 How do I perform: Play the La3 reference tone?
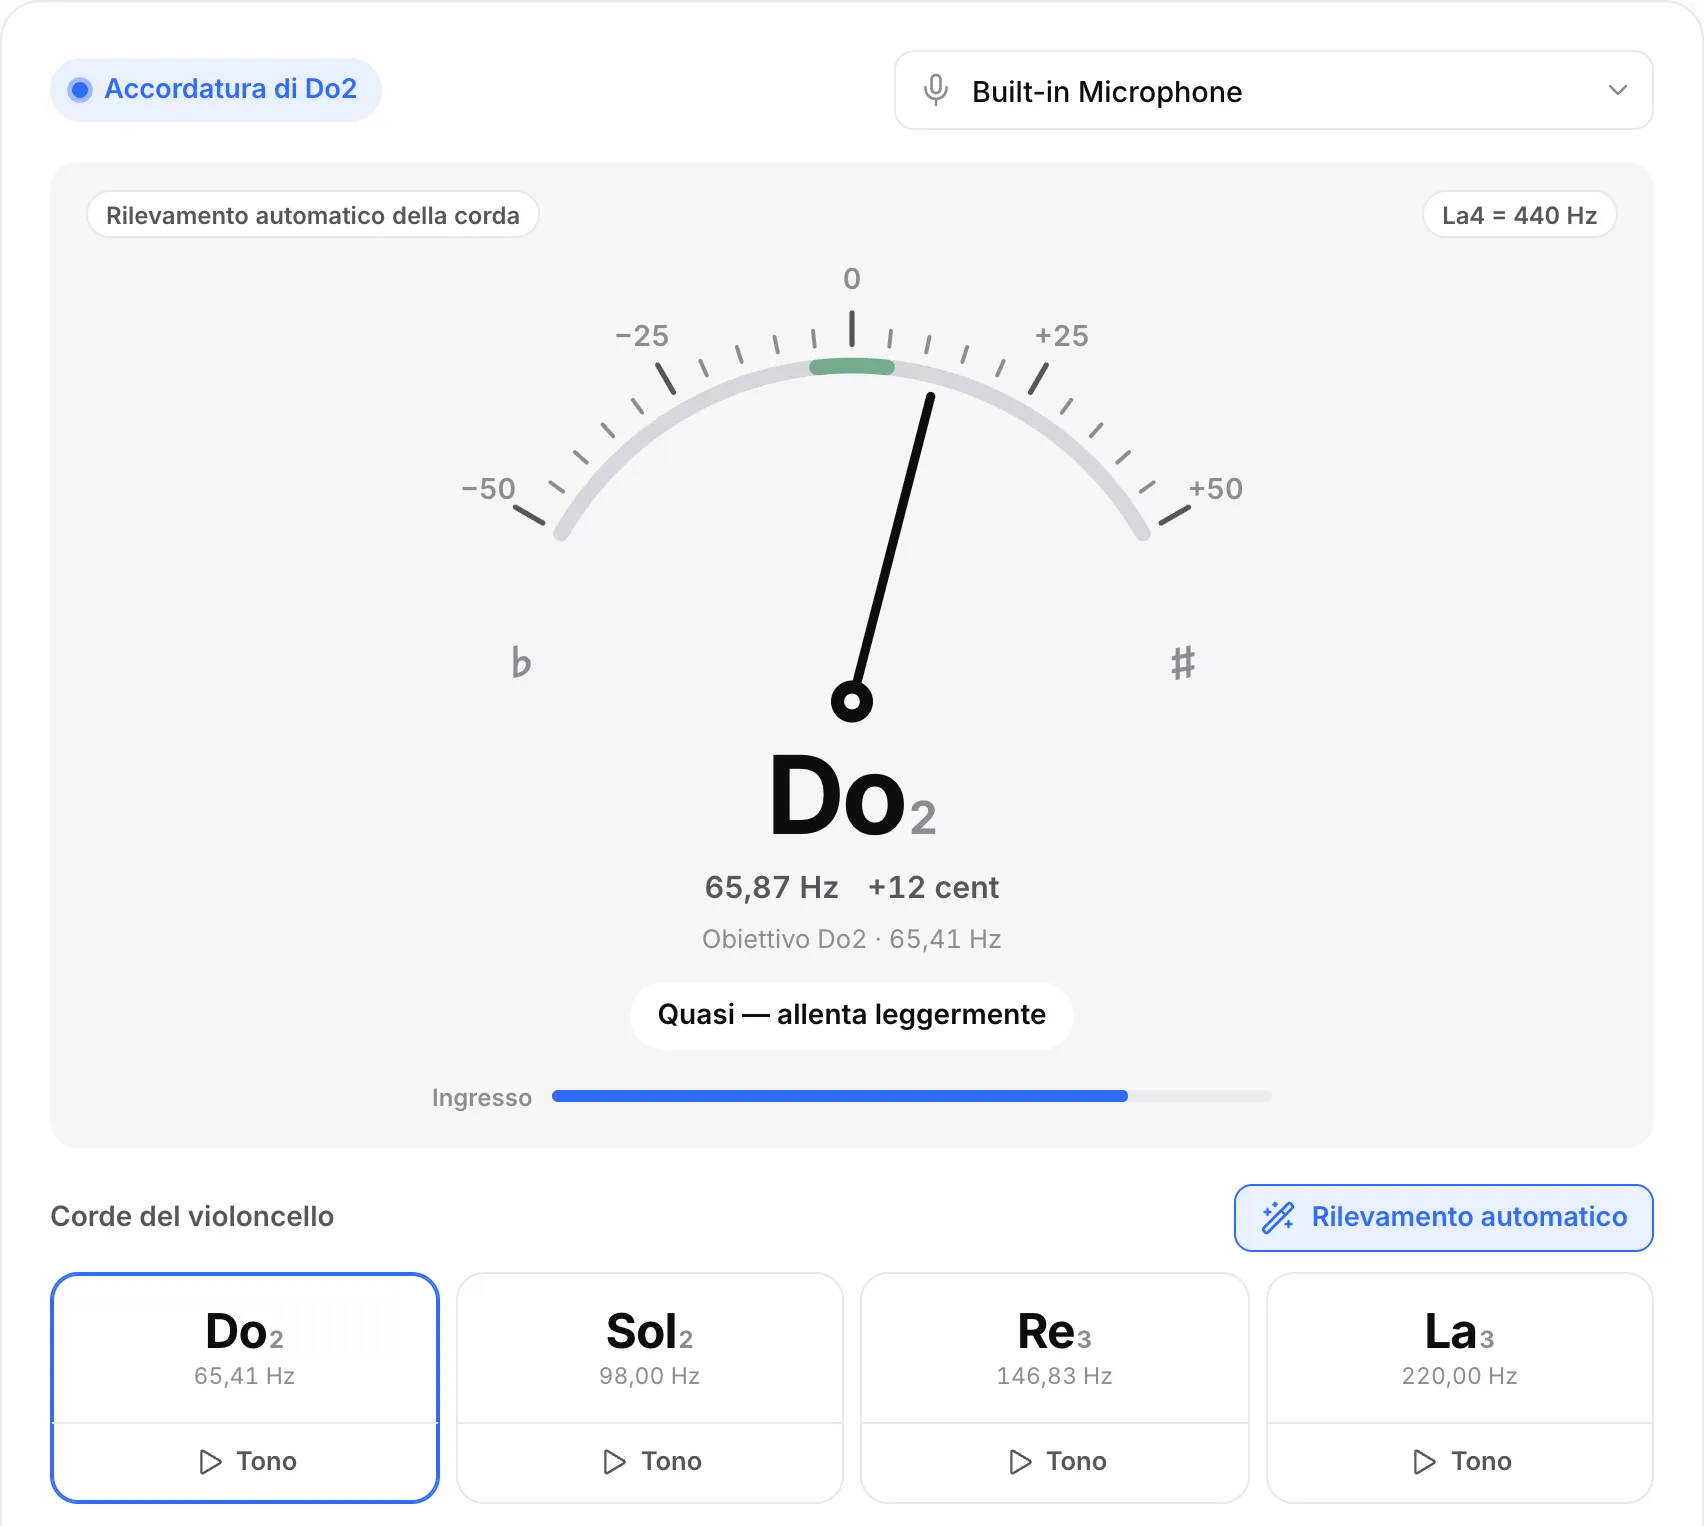pos(1460,1462)
